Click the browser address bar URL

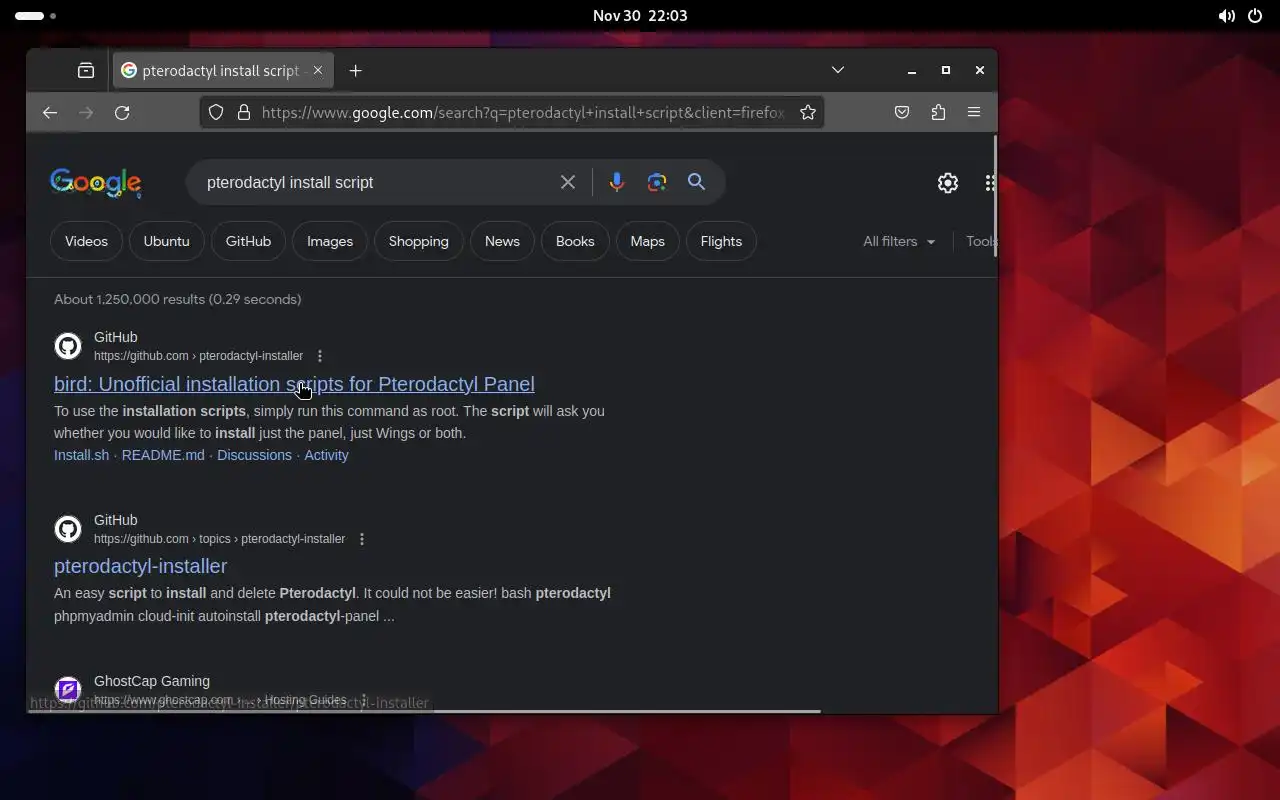pyautogui.click(x=523, y=113)
